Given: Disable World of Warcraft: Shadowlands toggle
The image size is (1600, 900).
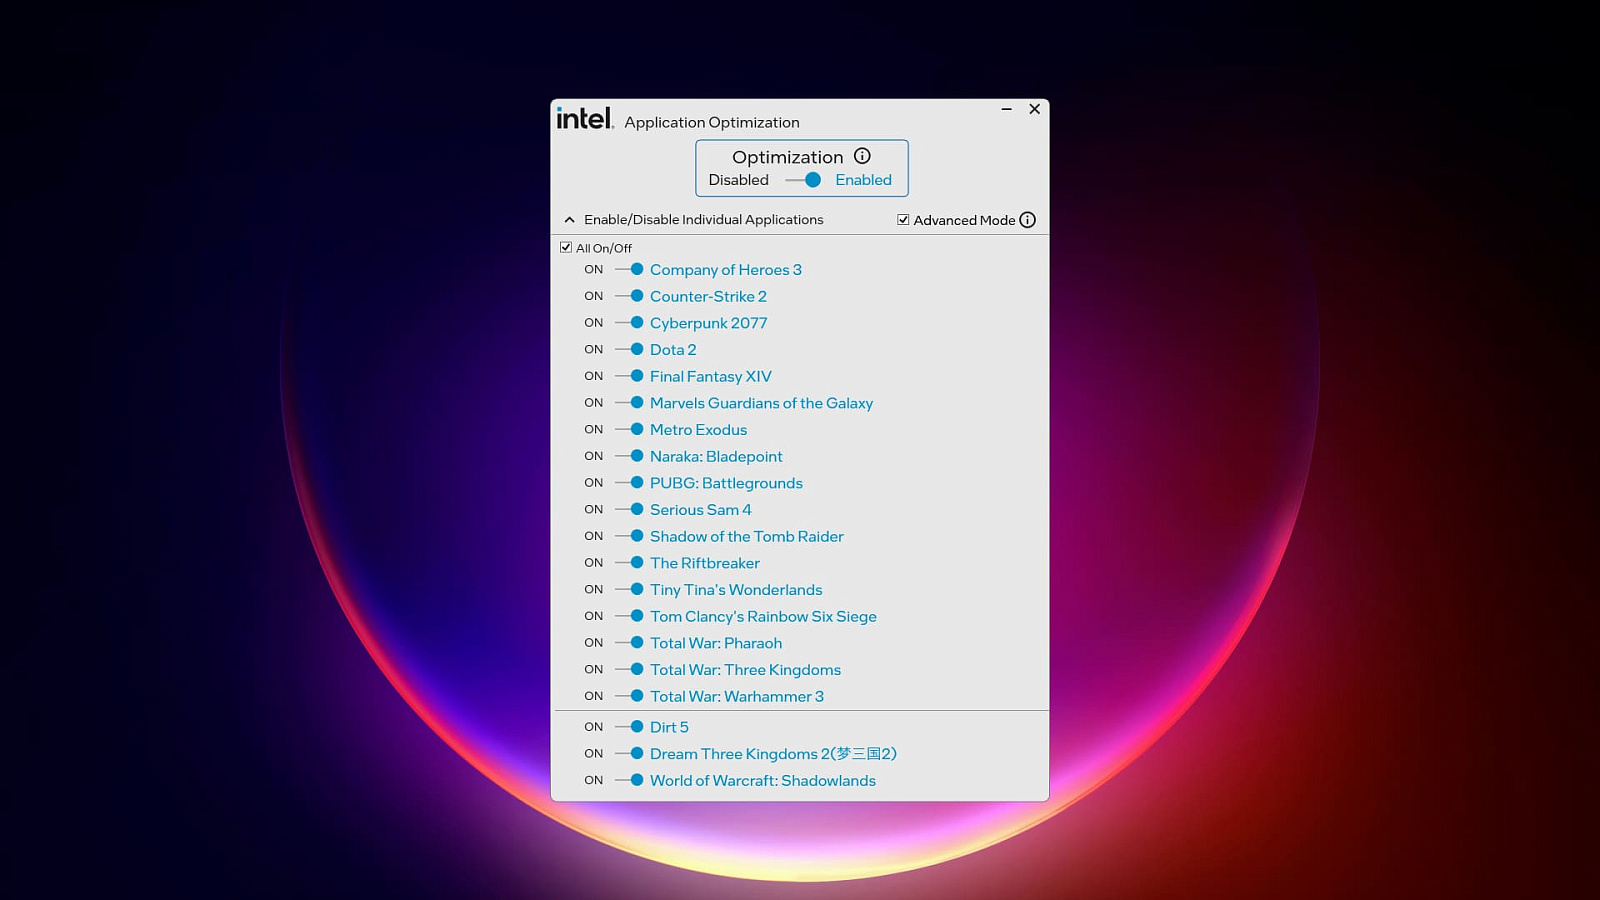Looking at the screenshot, I should coord(629,780).
